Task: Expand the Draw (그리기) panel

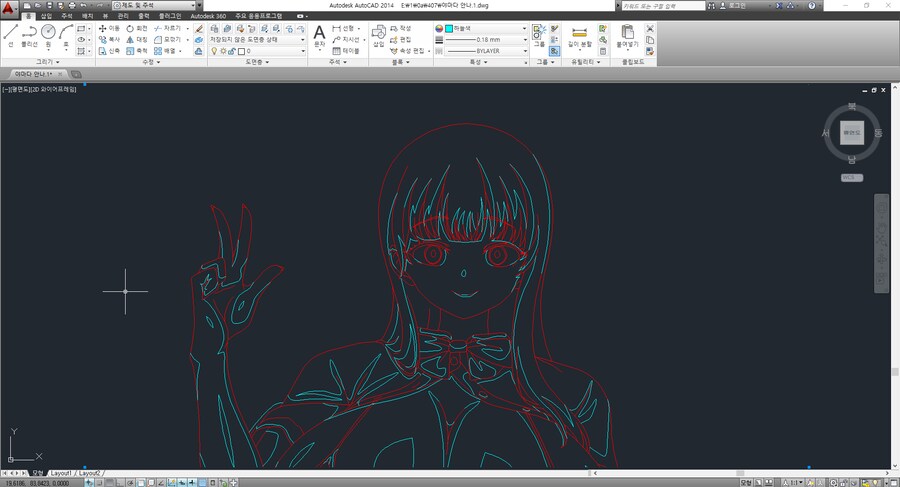Action: tap(48, 61)
